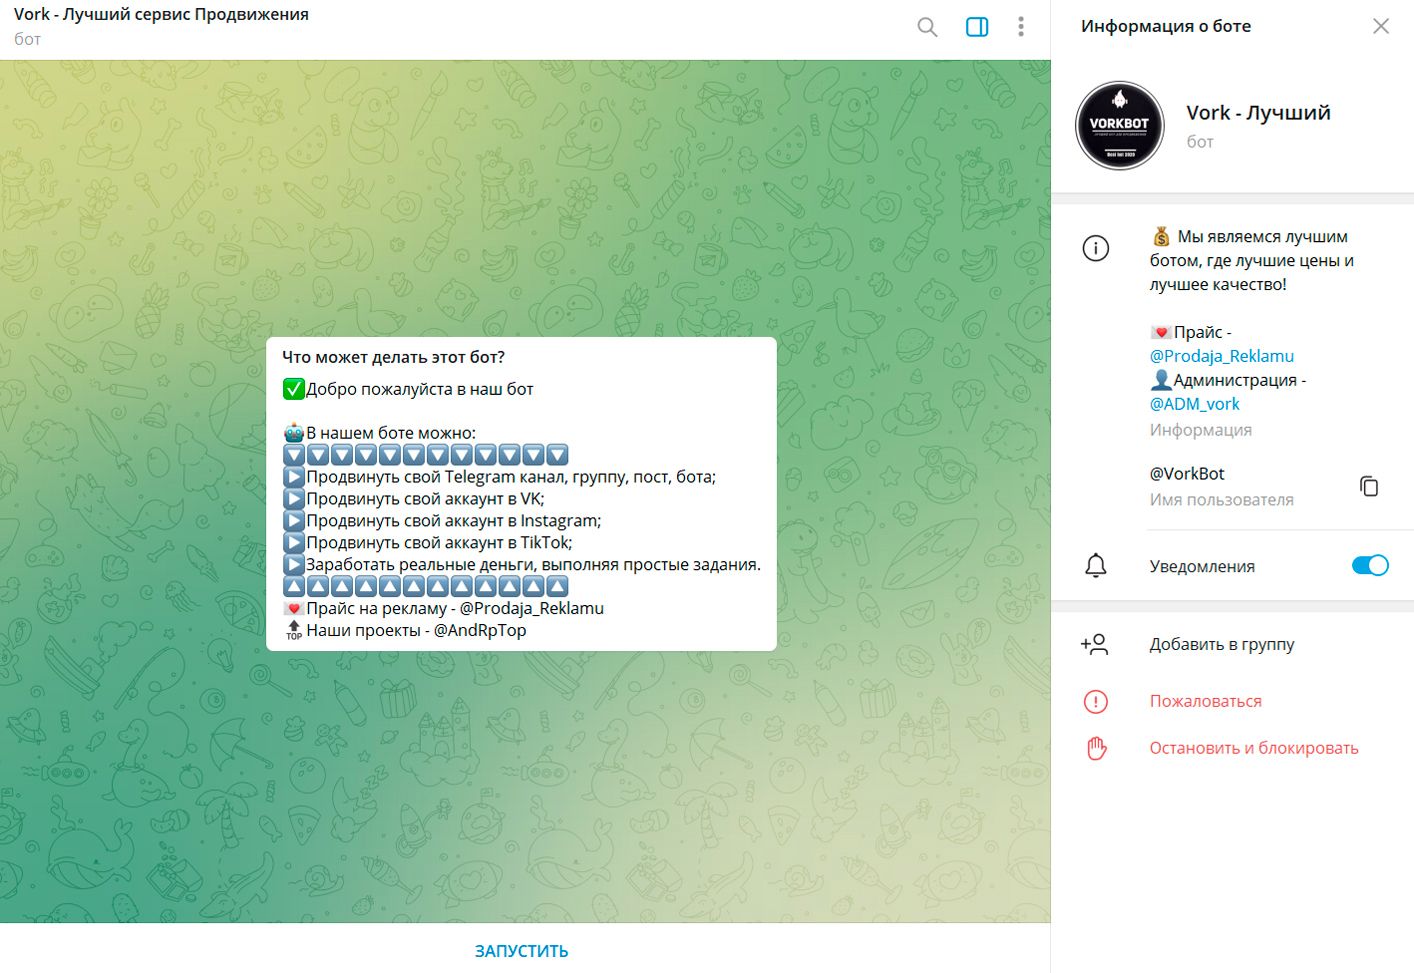Click the add-to-group person icon
The width and height of the screenshot is (1414, 973).
1095,644
